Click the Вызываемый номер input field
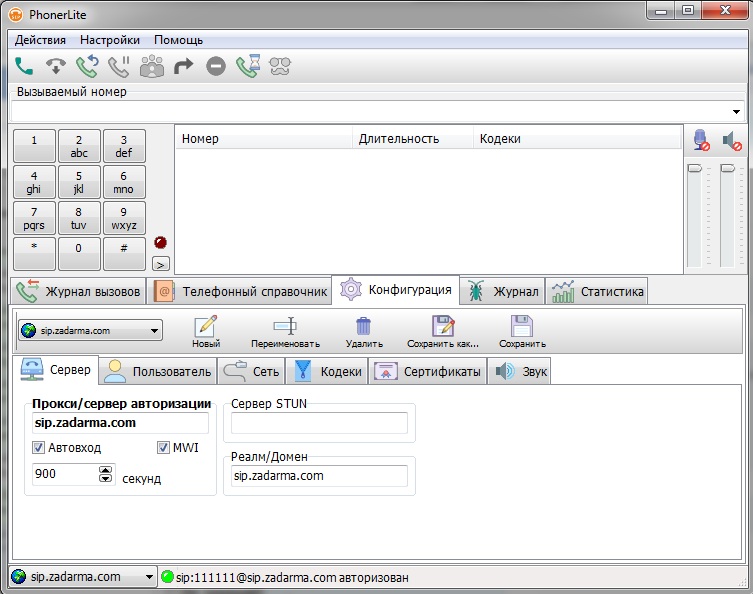 377,111
